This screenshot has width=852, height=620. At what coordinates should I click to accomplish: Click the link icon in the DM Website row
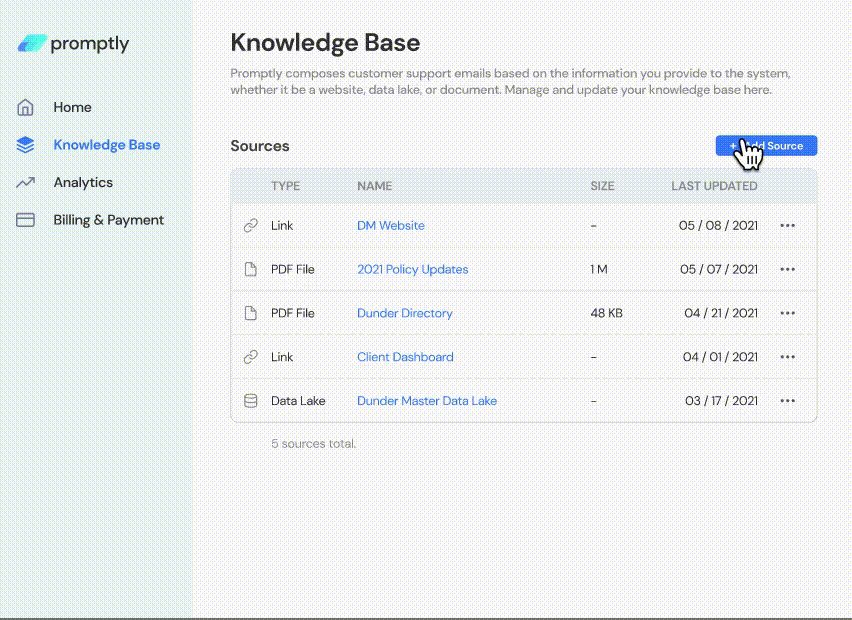click(x=250, y=226)
